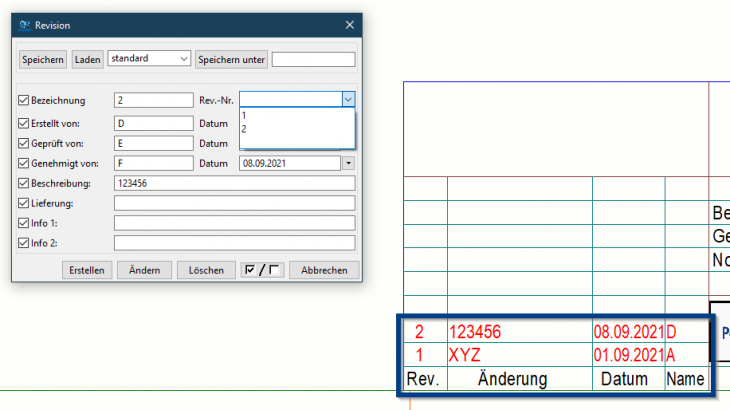
Task: Close the Revision dialog
Action: click(350, 25)
